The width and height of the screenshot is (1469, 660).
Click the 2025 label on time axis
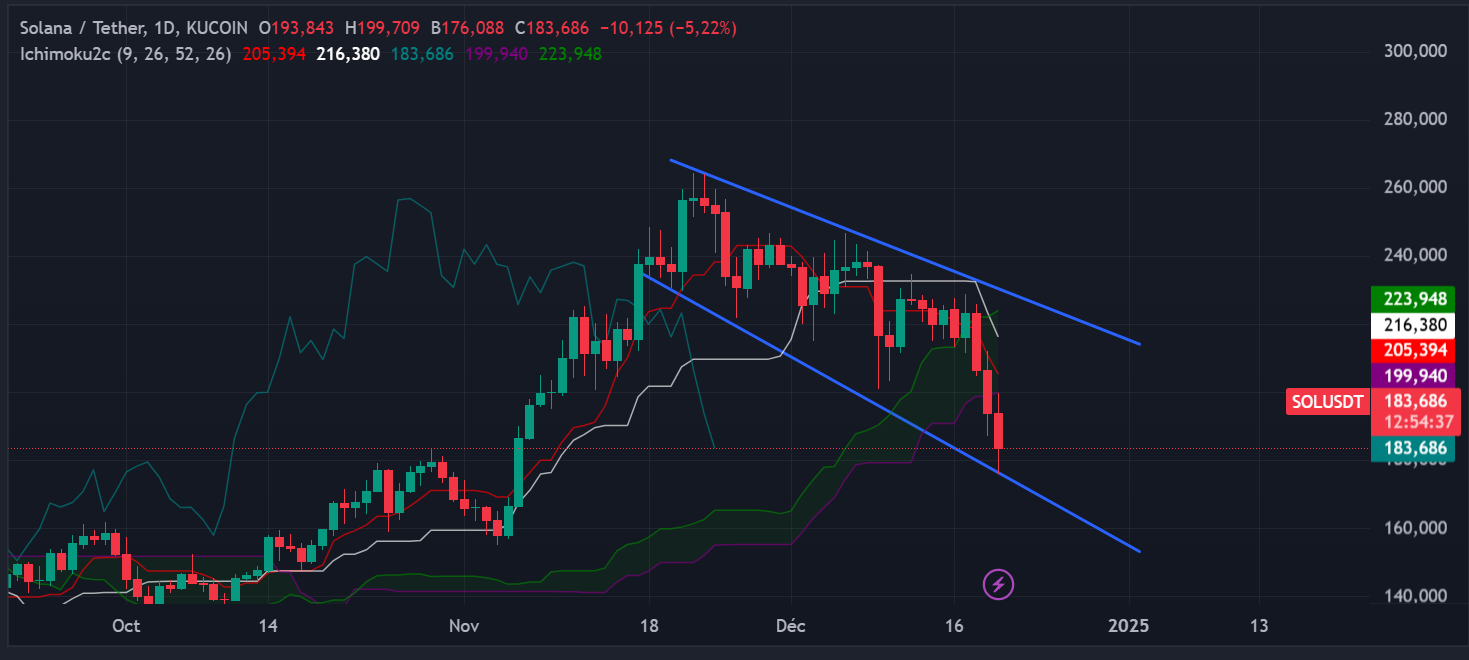1129,627
